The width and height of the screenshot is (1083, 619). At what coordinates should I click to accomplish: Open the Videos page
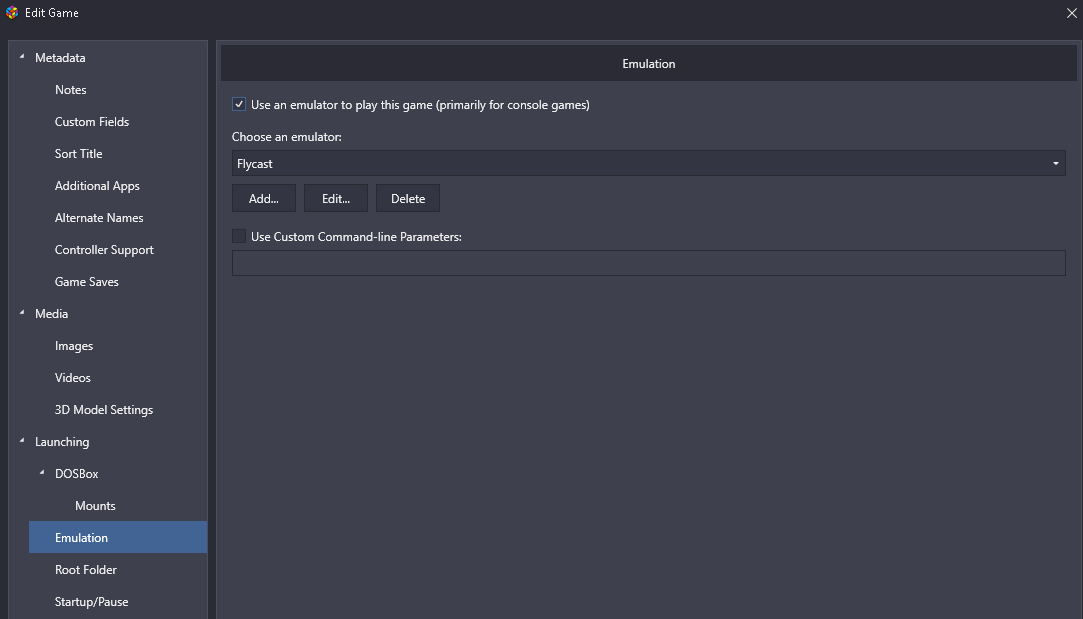coord(73,378)
